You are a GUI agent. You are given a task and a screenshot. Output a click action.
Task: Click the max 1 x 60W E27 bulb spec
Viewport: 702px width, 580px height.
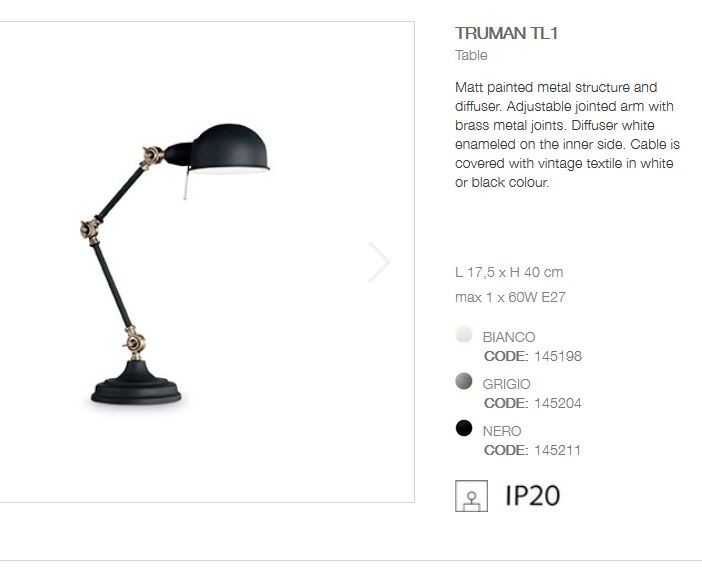[x=510, y=297]
